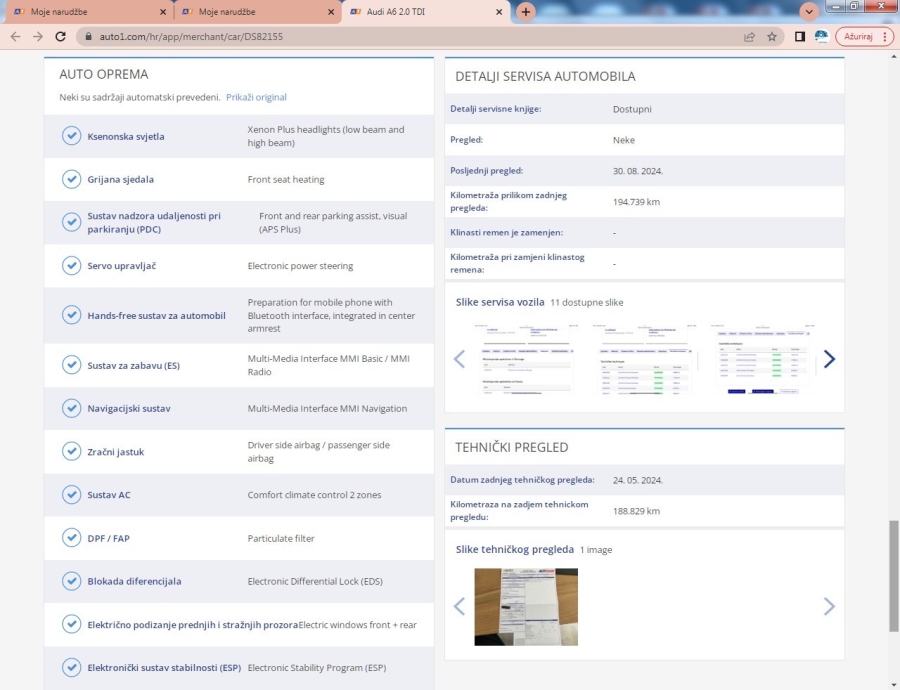Click the 'DETALJI SERVISA AUTOMOBILA' heading
This screenshot has width=900, height=690.
[x=545, y=76]
